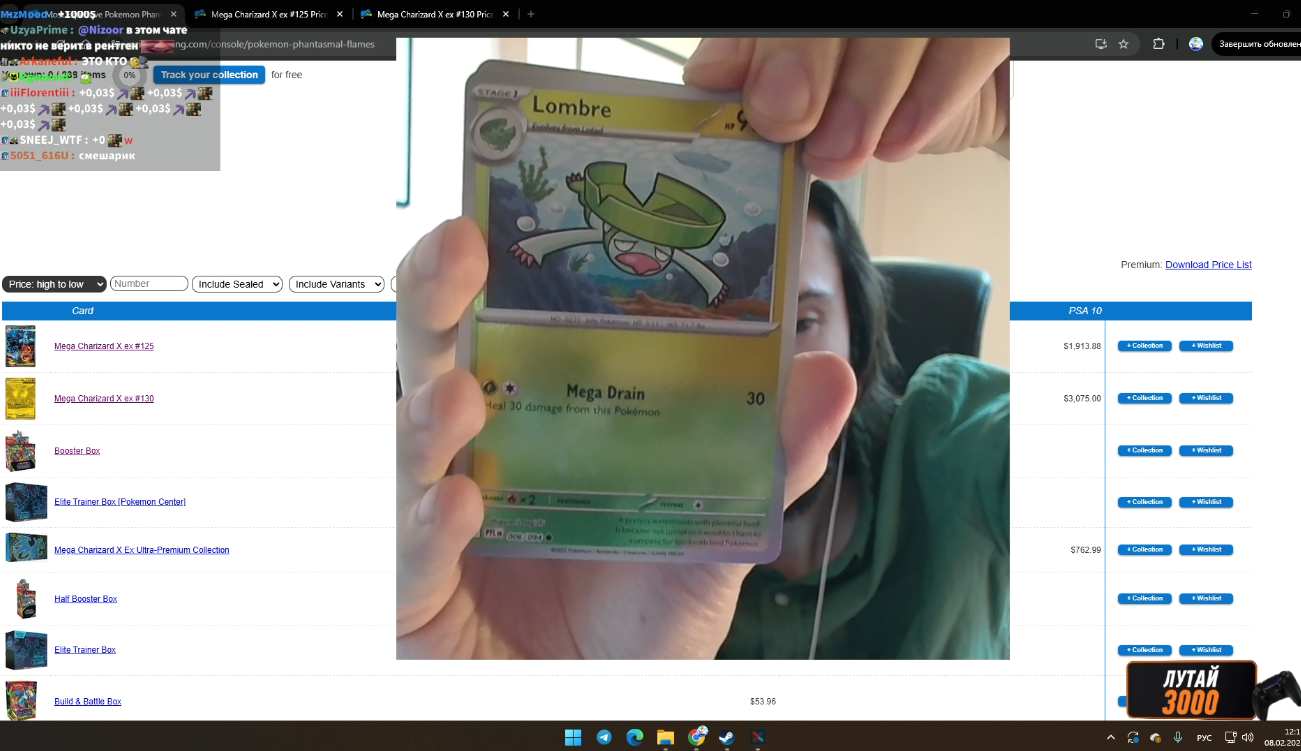Viewport: 1301px width, 751px height.
Task: Switch to Mega Charizard X ex #130 tab
Action: (435, 14)
